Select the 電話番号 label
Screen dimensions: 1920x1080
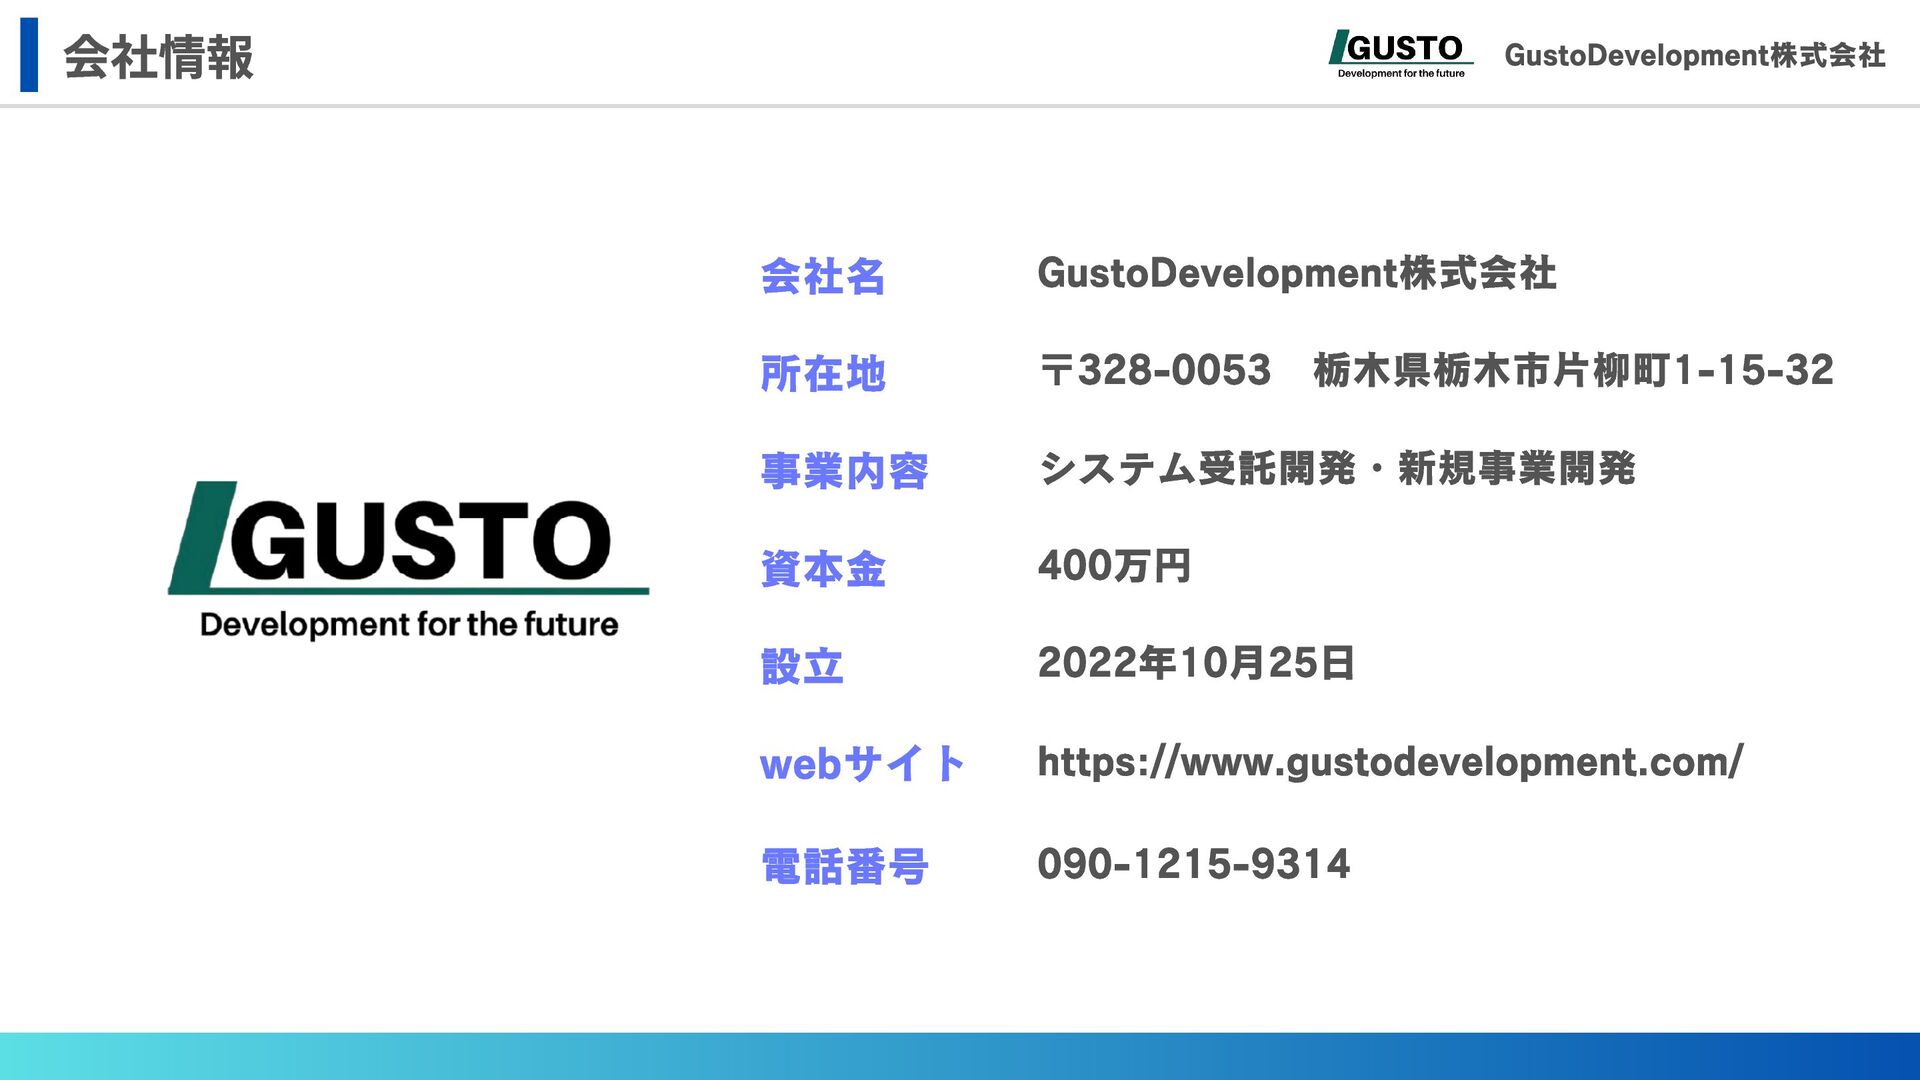tap(844, 866)
